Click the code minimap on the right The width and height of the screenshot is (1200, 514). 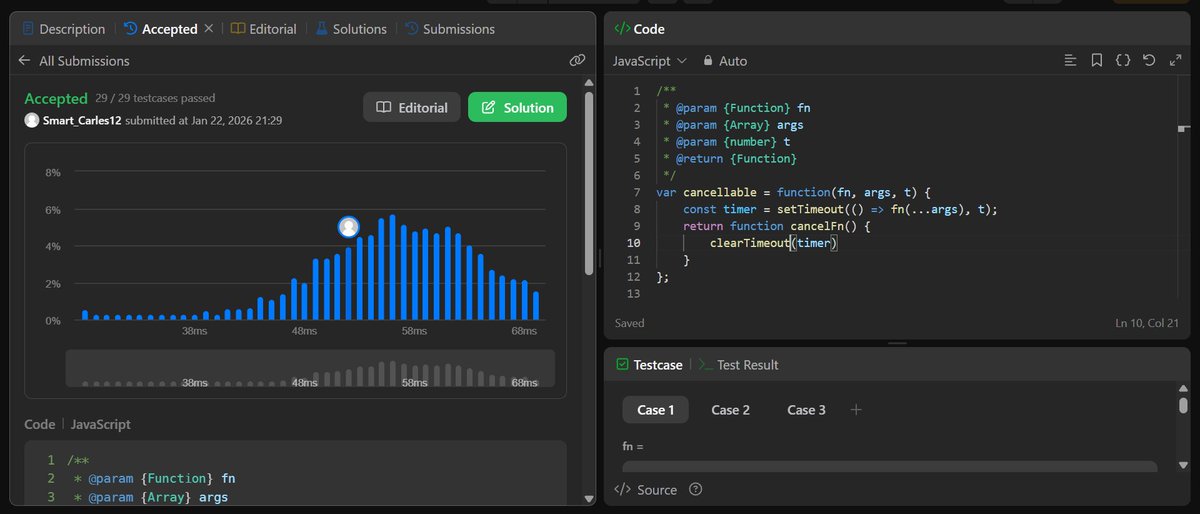[x=1184, y=129]
